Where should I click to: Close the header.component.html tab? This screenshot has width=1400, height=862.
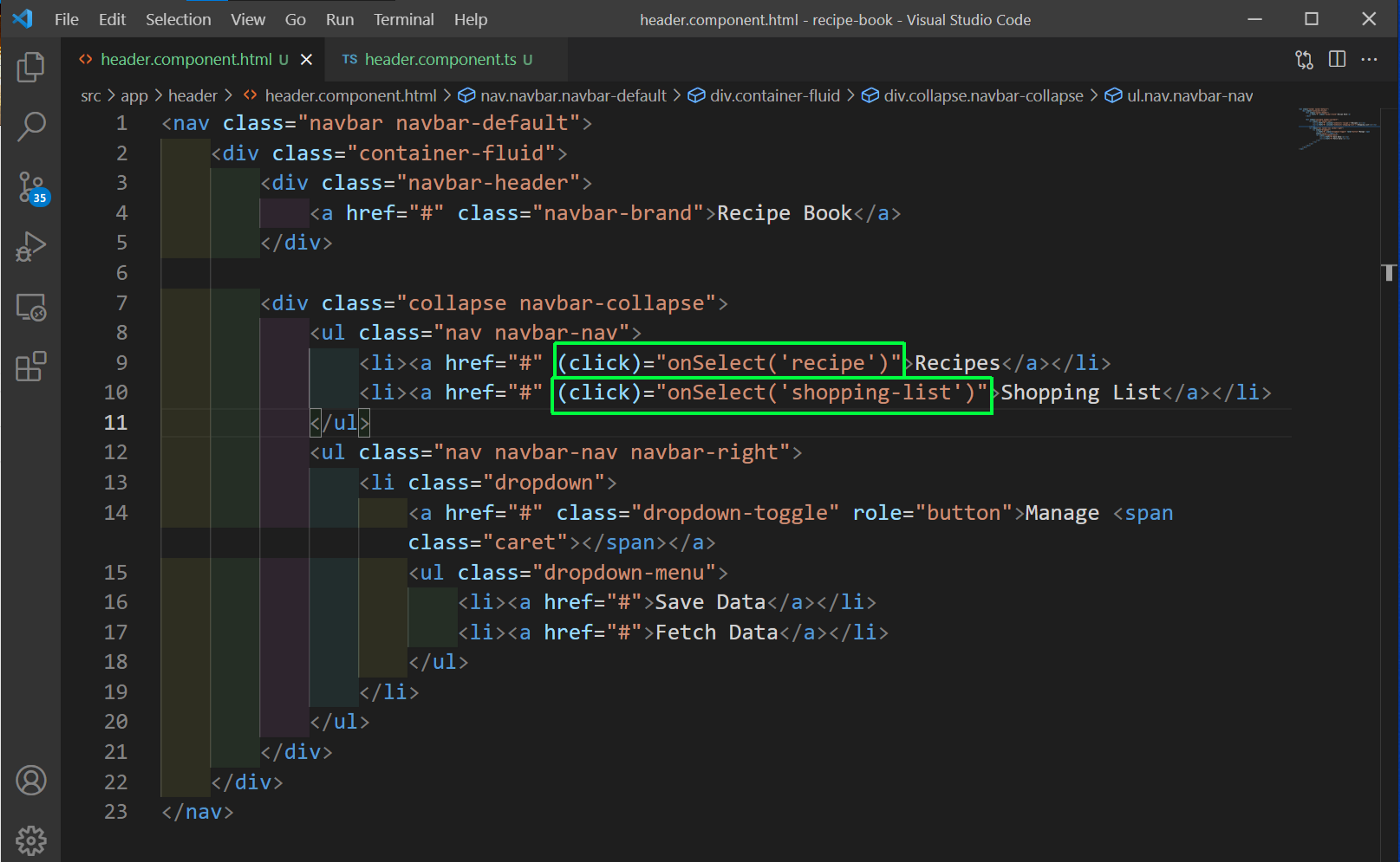[x=306, y=60]
